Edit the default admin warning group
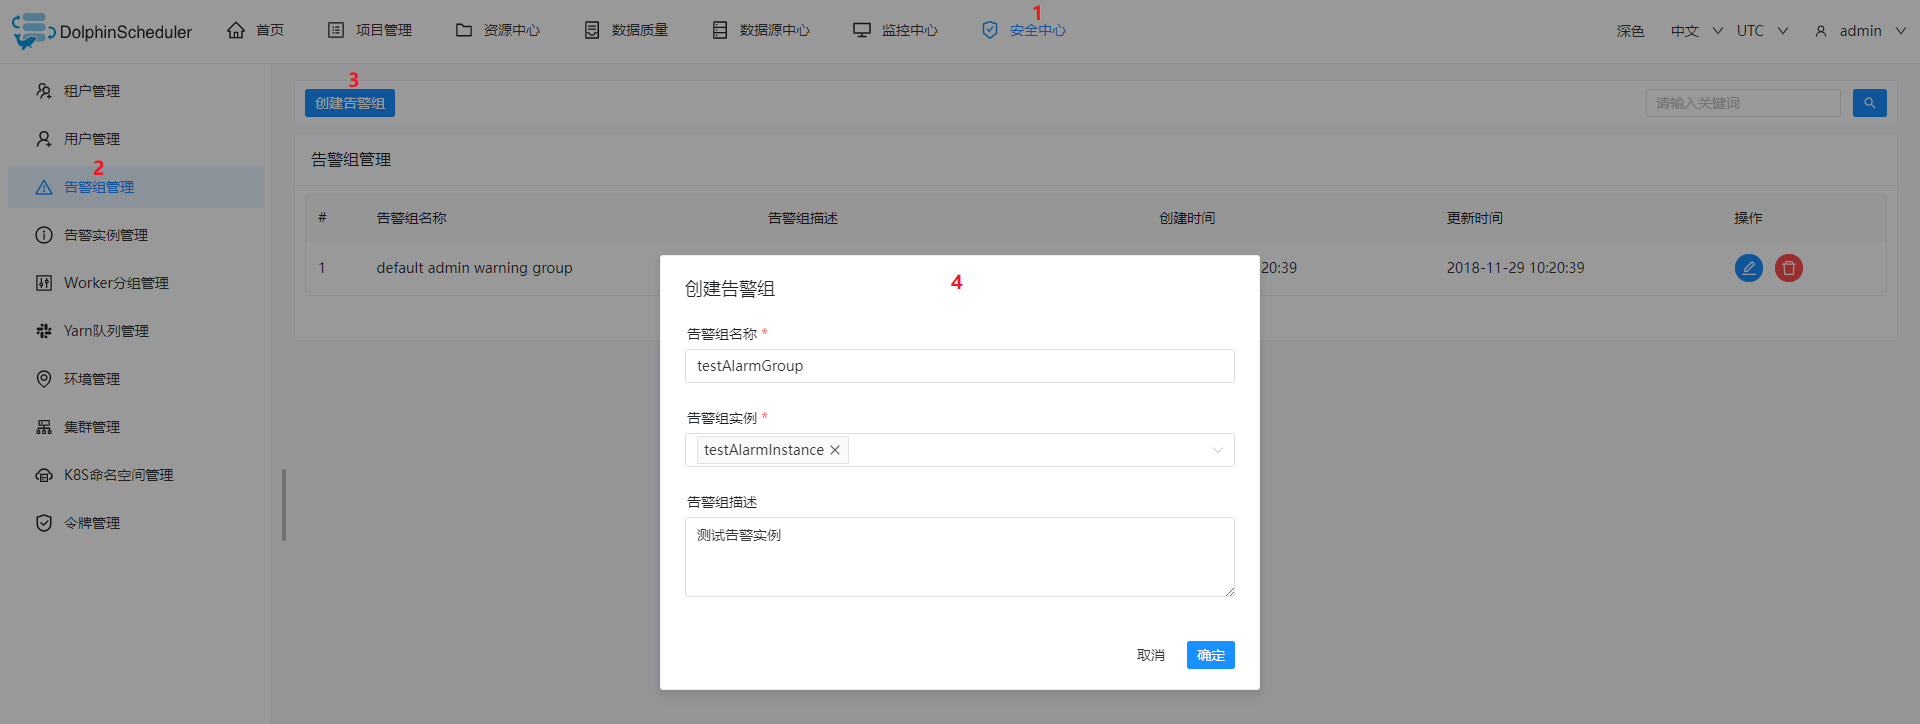This screenshot has height=724, width=1920. click(x=1749, y=268)
